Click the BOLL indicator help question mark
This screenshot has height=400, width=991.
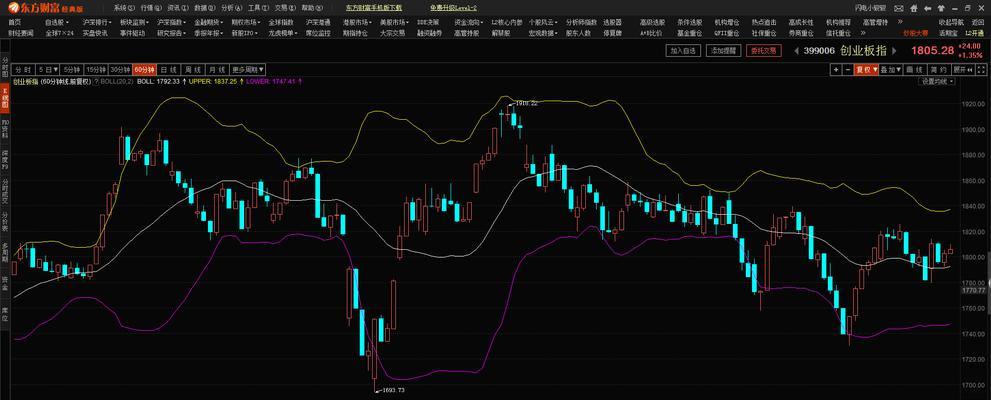coord(97,82)
